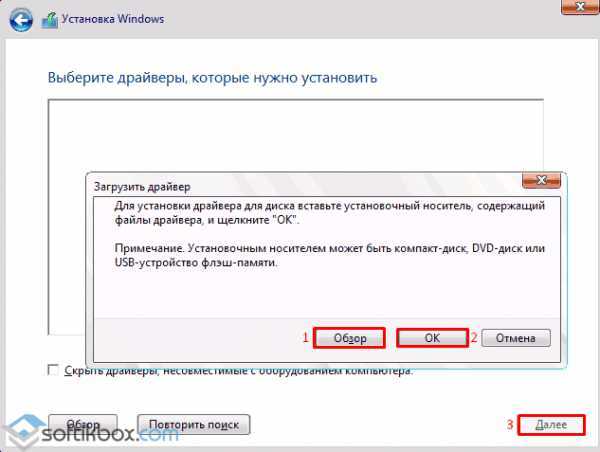This screenshot has width=600, height=452.
Task: Click the Загрузить драйвер dialog title
Action: point(142,187)
